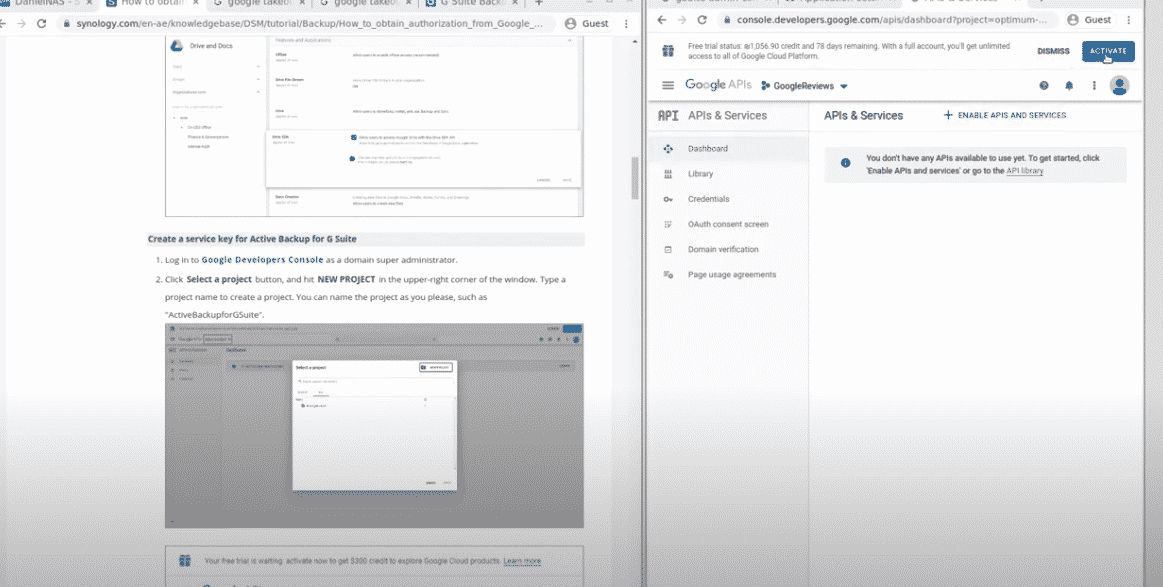
Task: Open Chrome menu in the console window
Action: point(1130,20)
